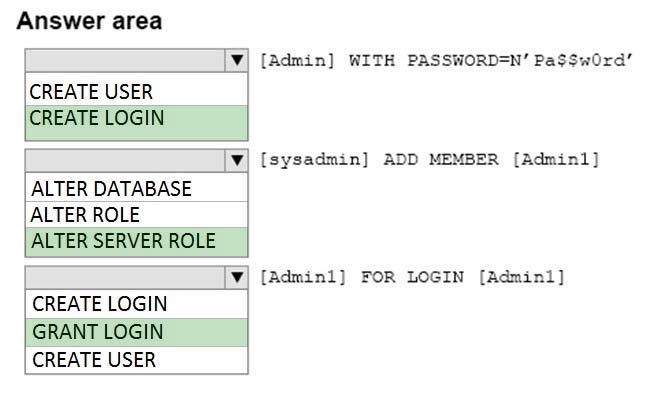Click the FOR LOGIN code text
This screenshot has height=397, width=657.
coord(412,277)
